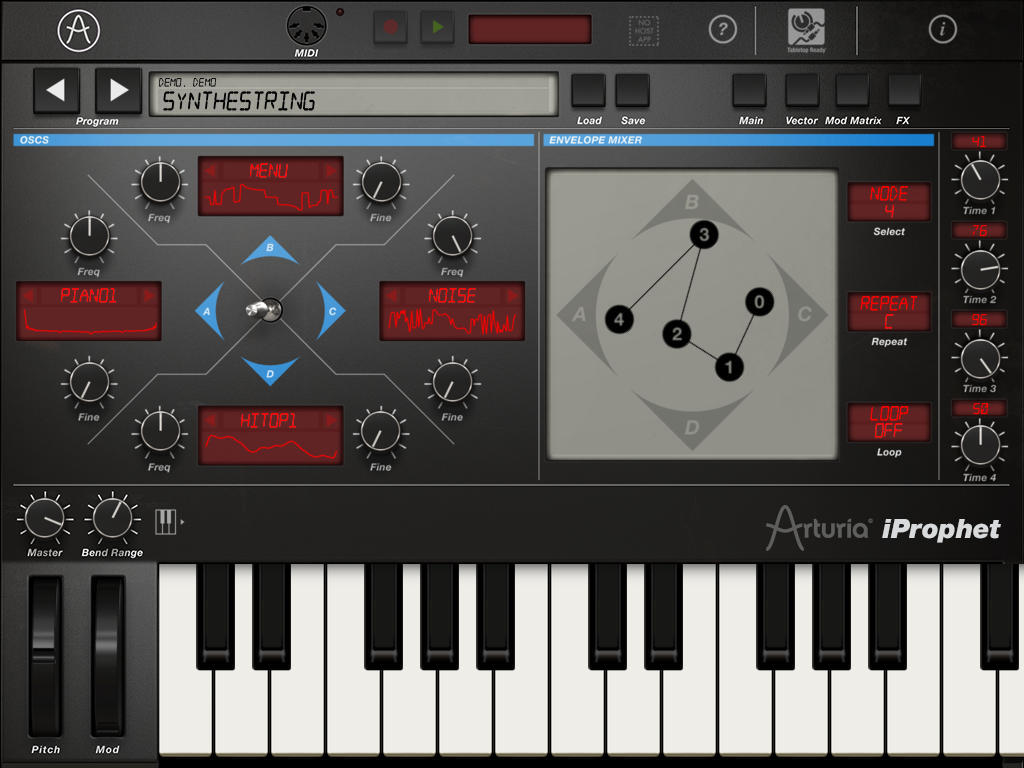This screenshot has width=1024, height=768.
Task: Select envelope node 4
Action: pyautogui.click(x=619, y=319)
